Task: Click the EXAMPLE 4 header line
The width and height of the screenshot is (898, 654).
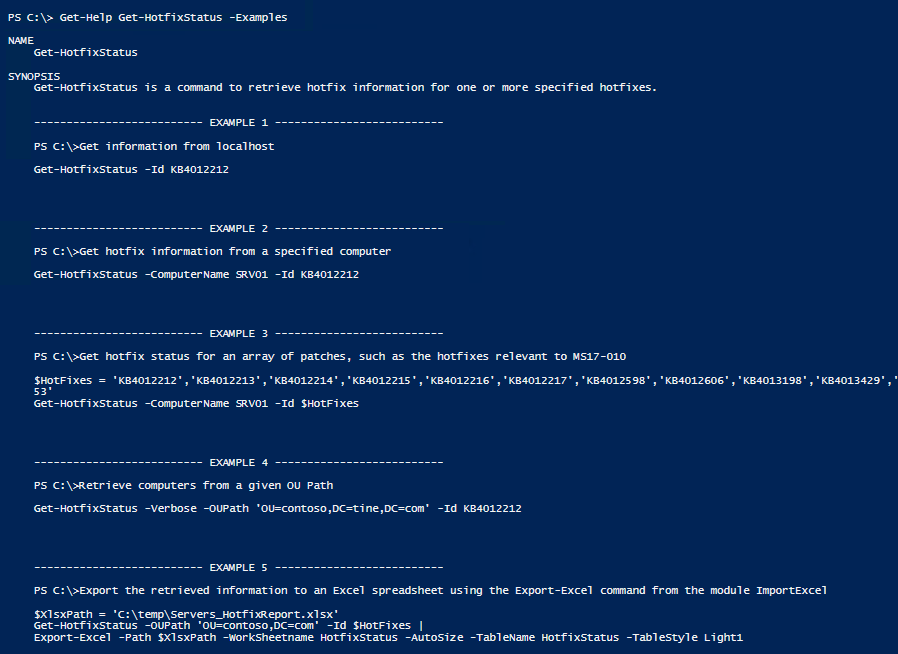Action: (x=238, y=462)
